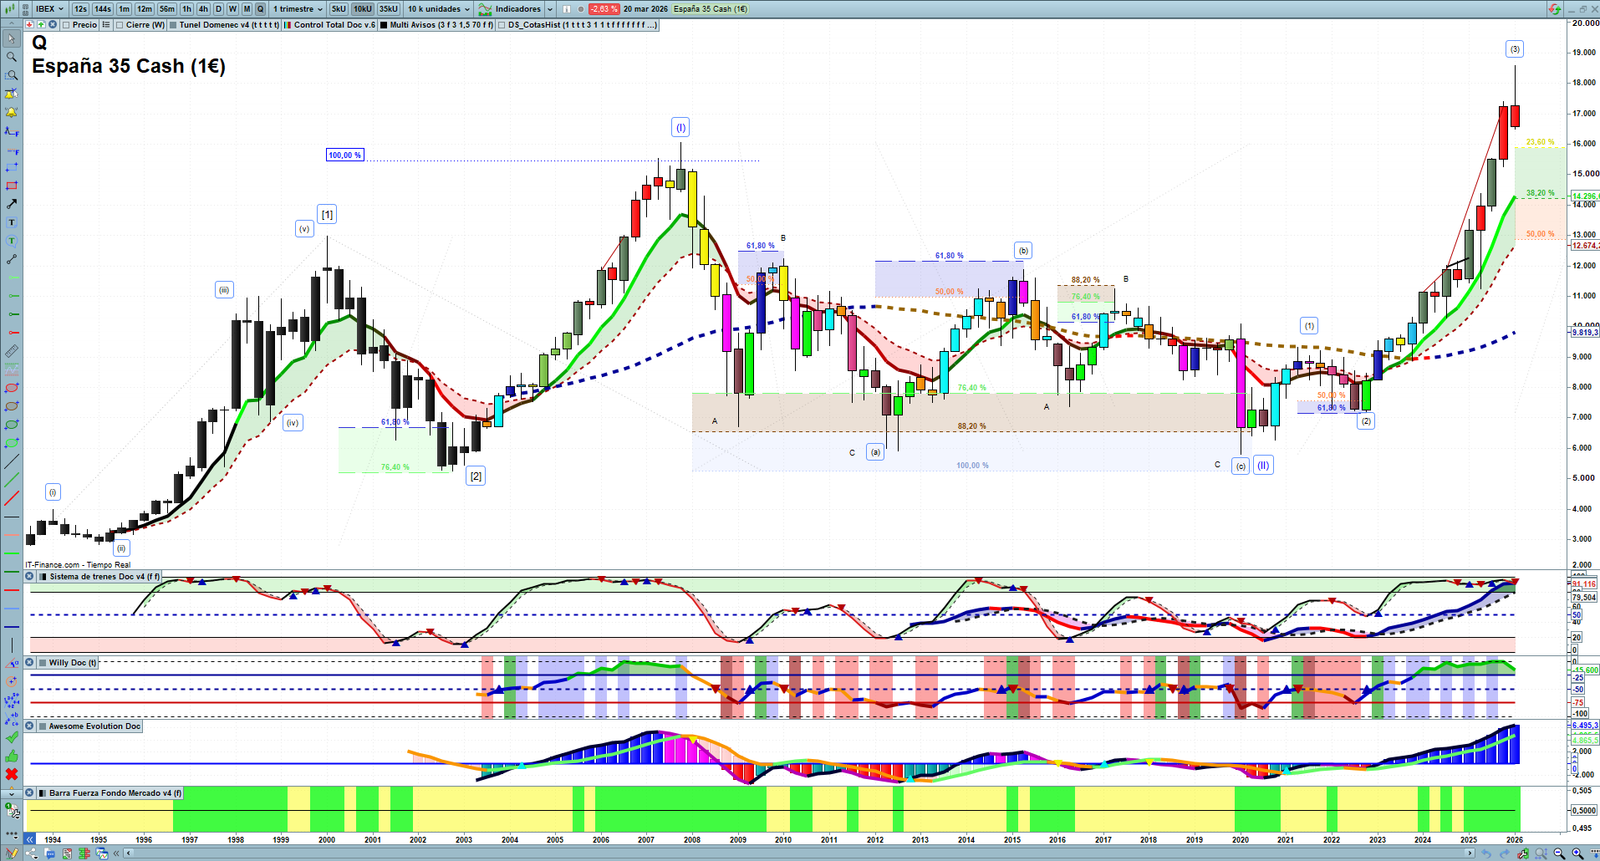Screen dimensions: 1600x861
Task: Click the red plus icon in indicator bar
Action: [30, 25]
